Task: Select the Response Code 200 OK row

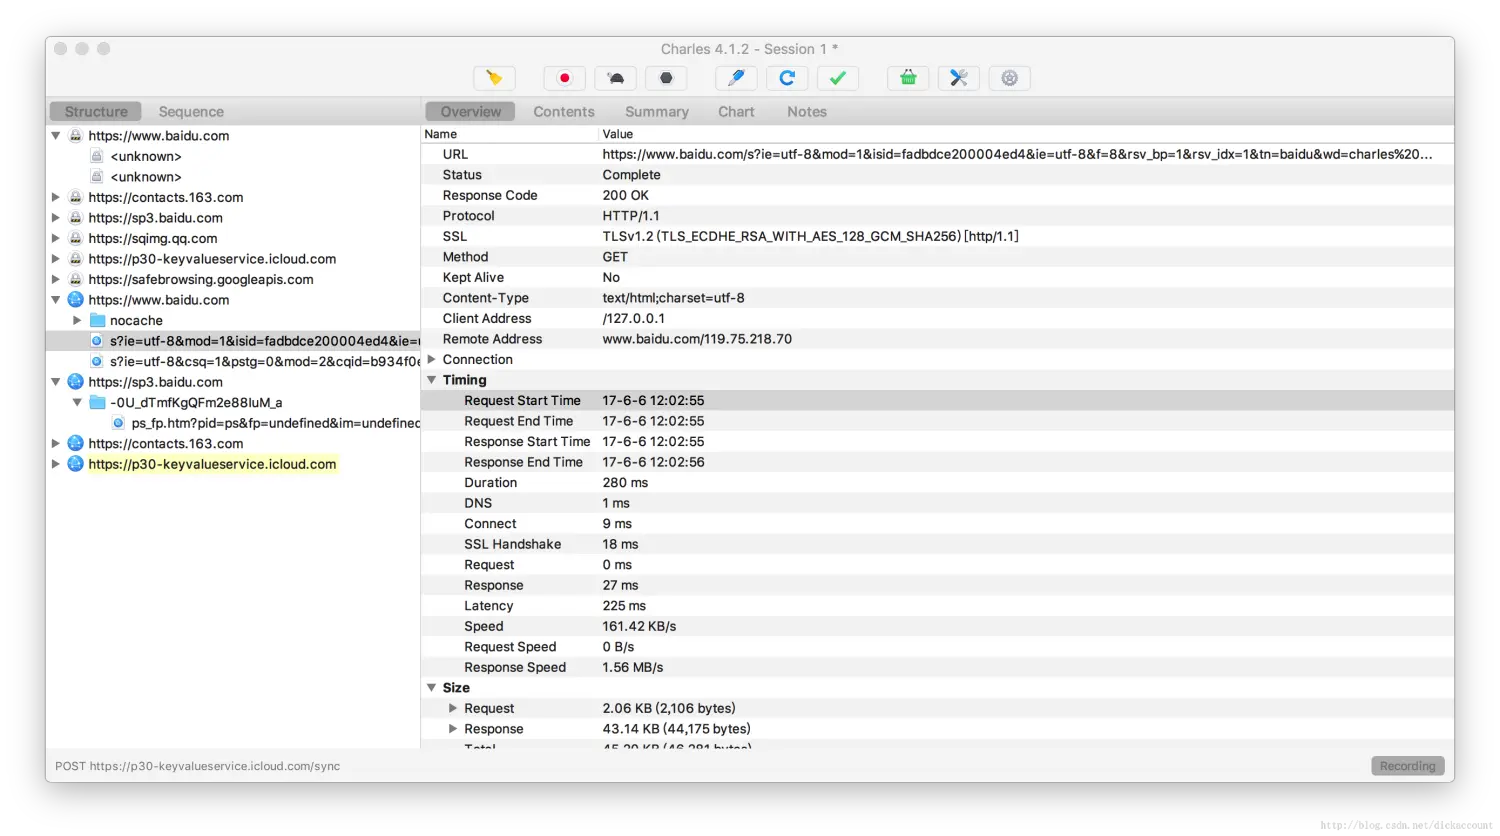Action: click(x=938, y=195)
